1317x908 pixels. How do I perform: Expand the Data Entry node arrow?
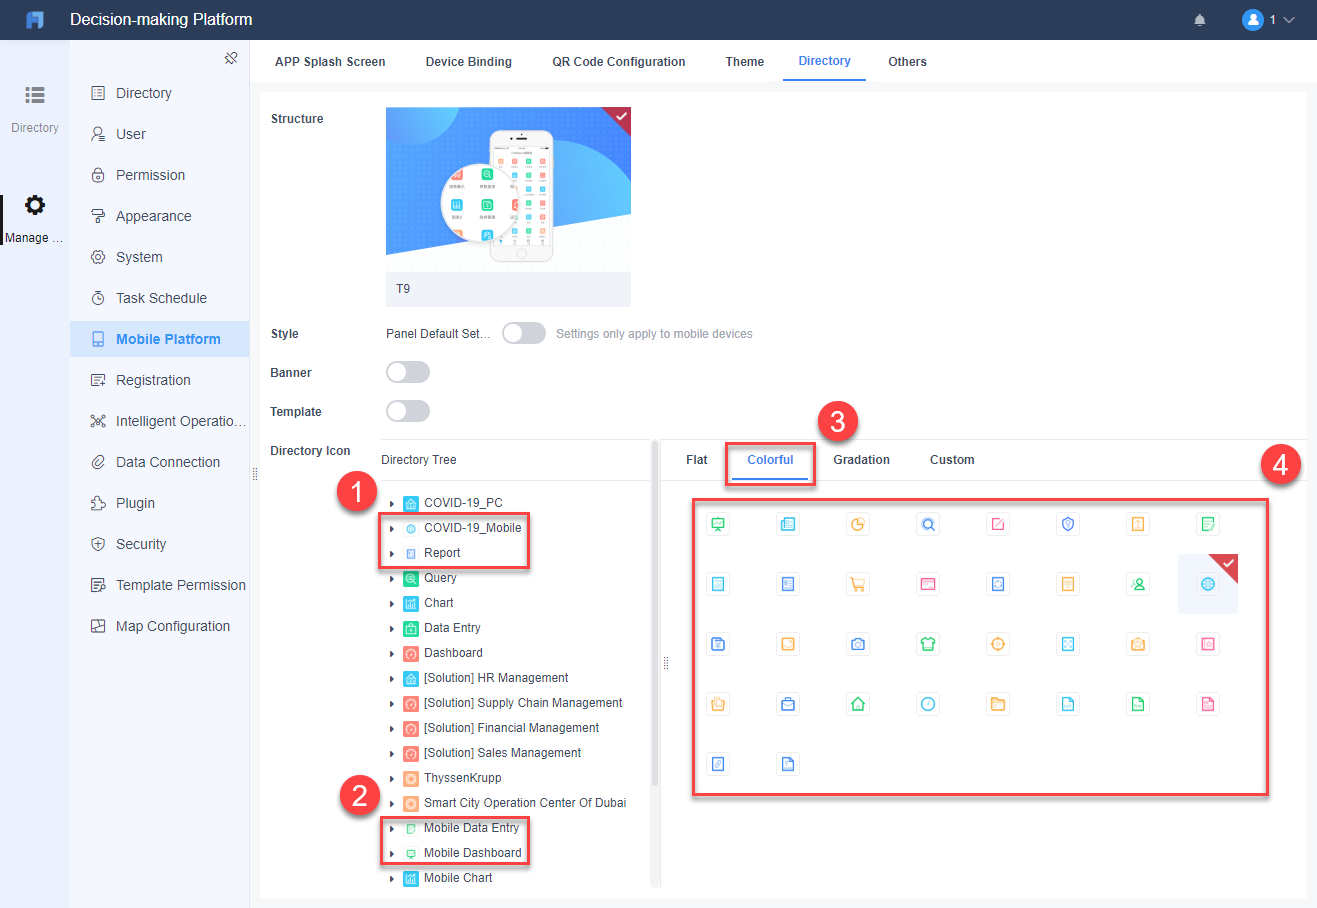pos(392,628)
